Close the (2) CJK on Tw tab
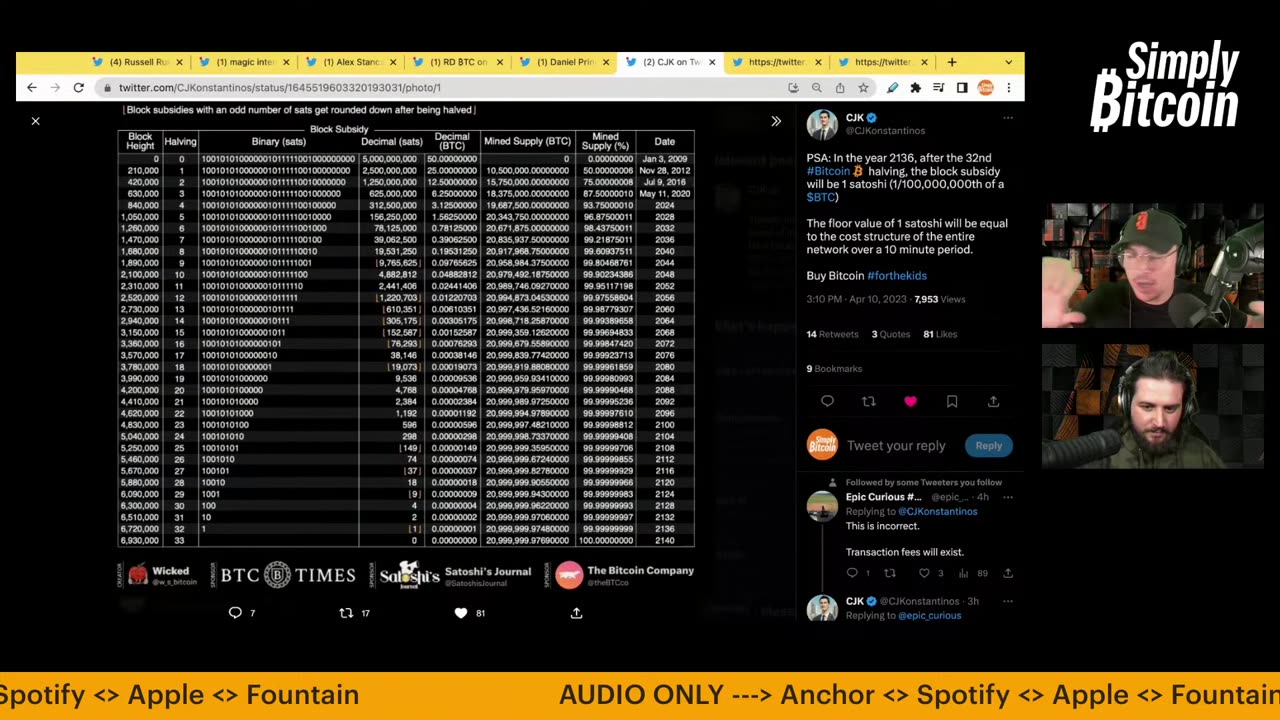The width and height of the screenshot is (1280, 720). 712,62
